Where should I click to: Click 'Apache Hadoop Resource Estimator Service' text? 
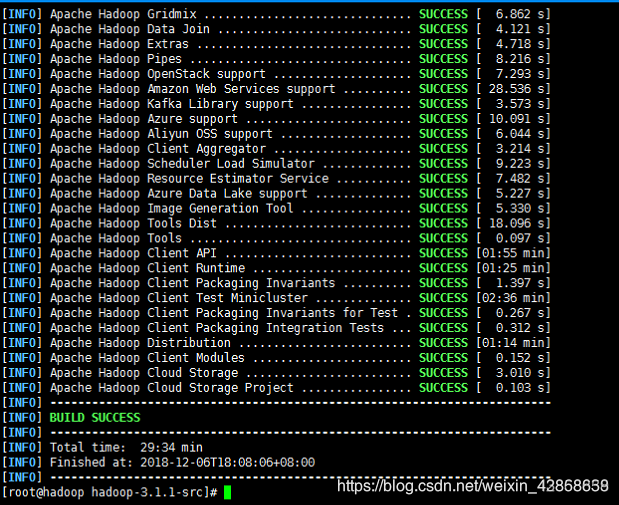[189, 179]
